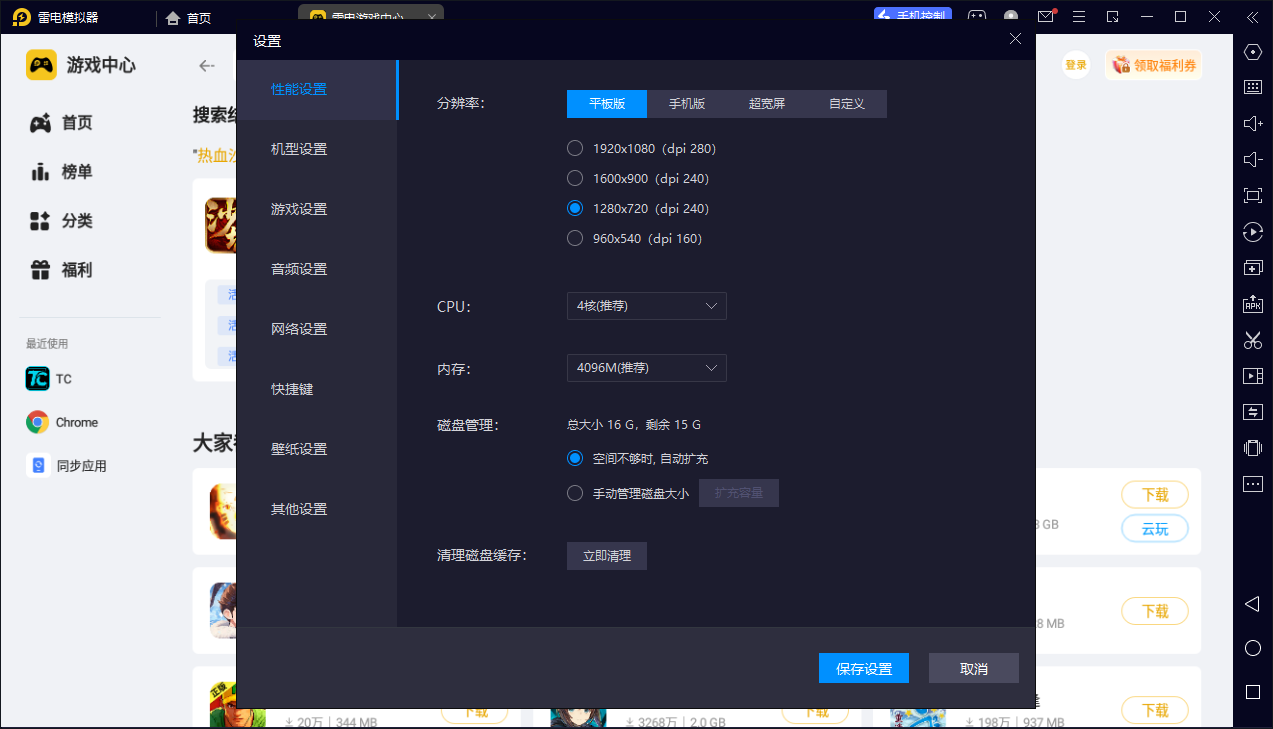Select the 手机版 resolution preset tab
The image size is (1273, 729).
687,103
